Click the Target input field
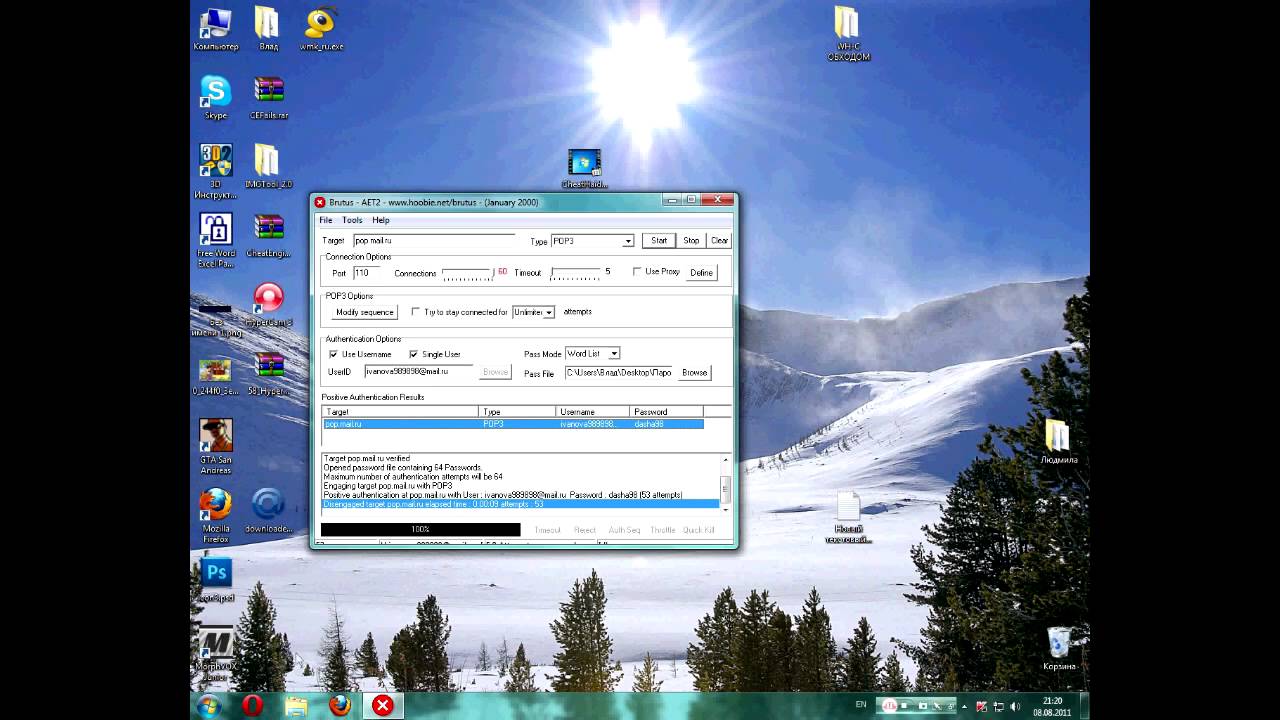 click(434, 241)
